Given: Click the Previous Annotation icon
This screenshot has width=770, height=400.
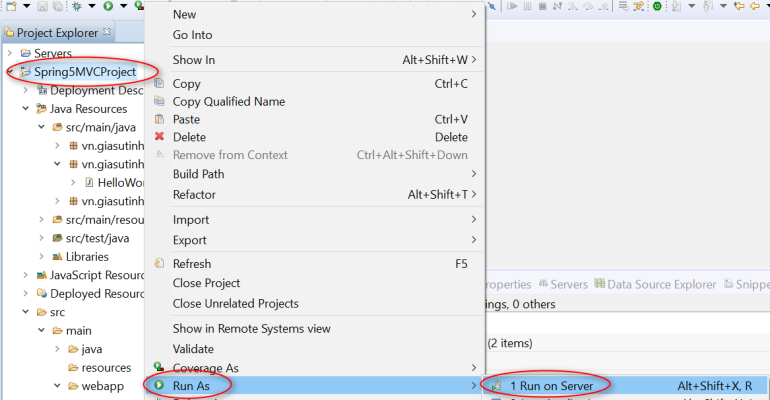Looking at the screenshot, I should (x=708, y=6).
